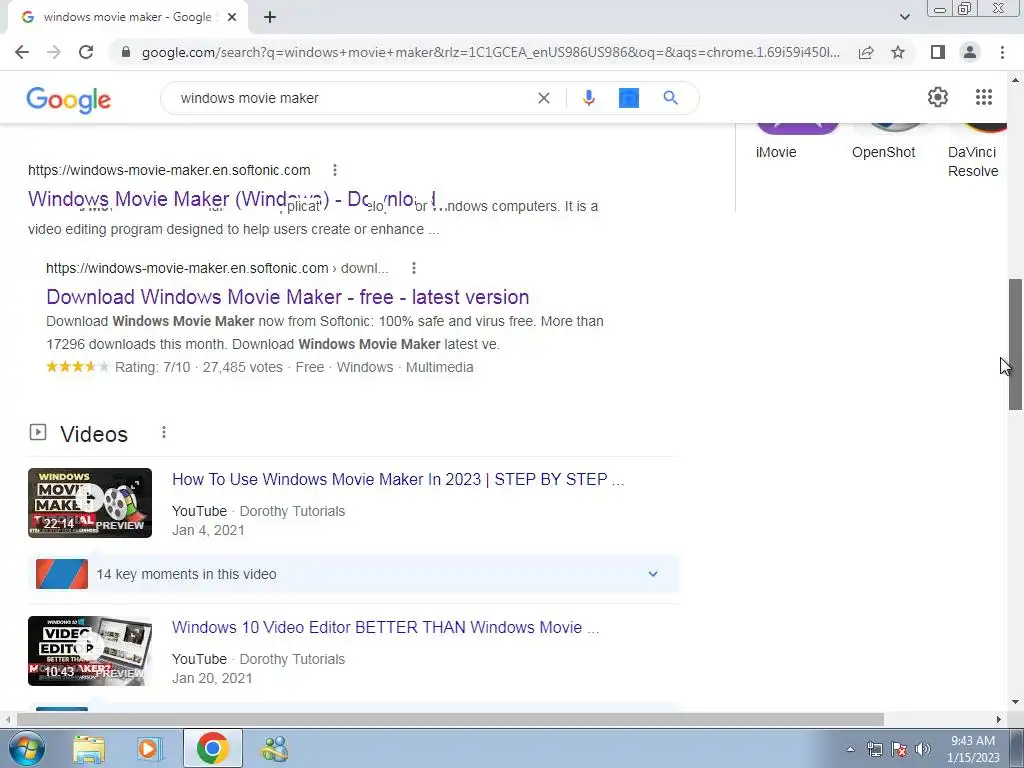Open the messenger app taskbar icon
Image resolution: width=1024 pixels, height=768 pixels.
pos(275,749)
